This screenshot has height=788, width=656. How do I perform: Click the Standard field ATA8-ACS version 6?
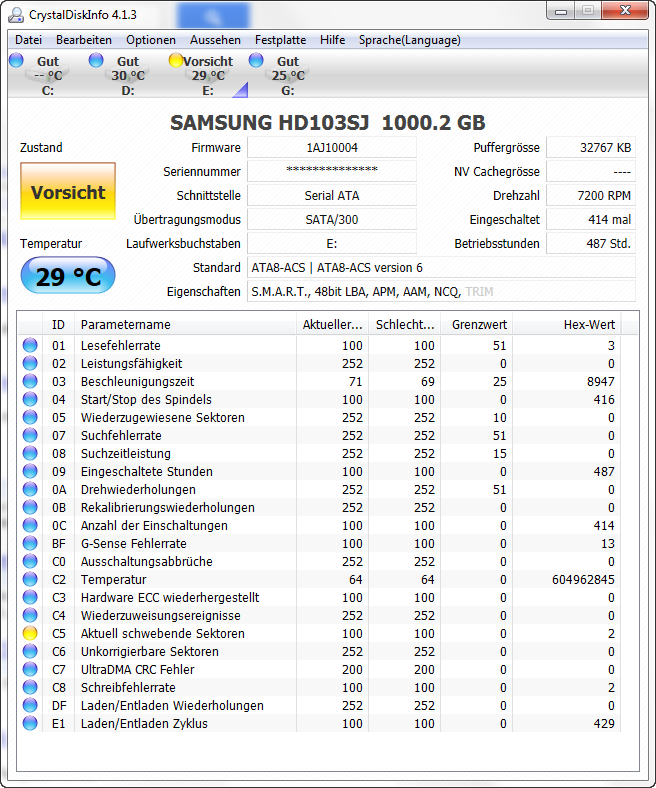(441, 268)
